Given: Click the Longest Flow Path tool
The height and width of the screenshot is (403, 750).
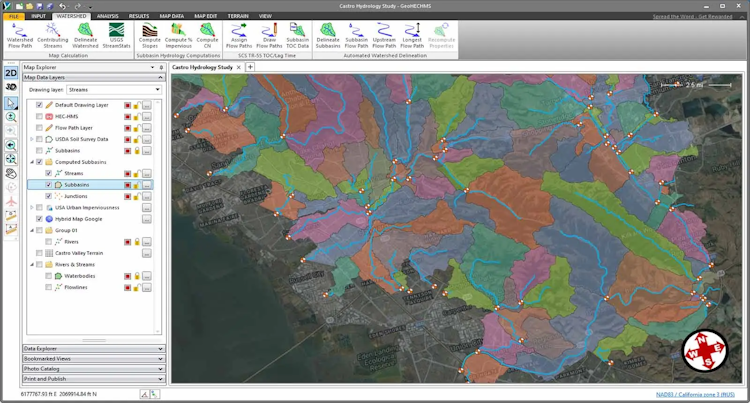Looking at the screenshot, I should click(412, 35).
